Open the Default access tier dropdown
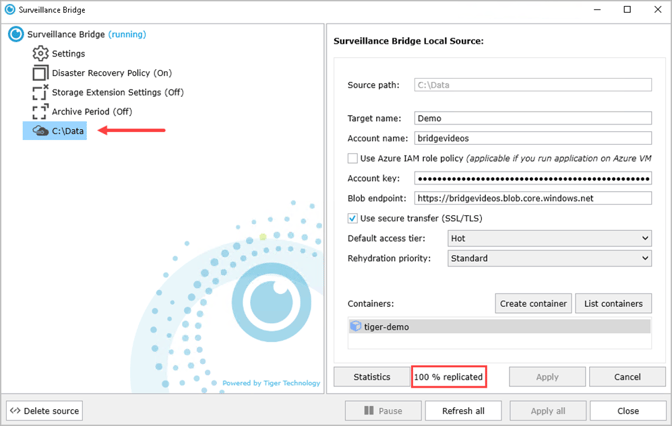The image size is (672, 426). tap(549, 238)
